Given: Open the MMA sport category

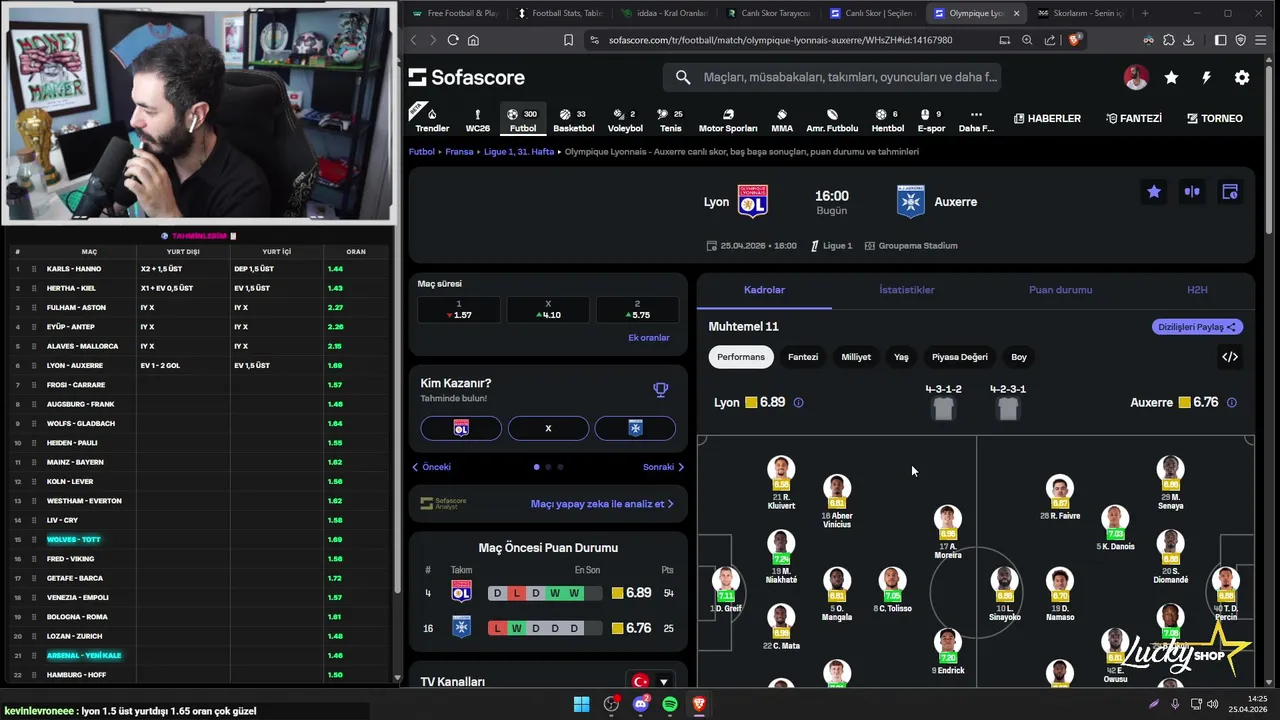Looking at the screenshot, I should 782,119.
